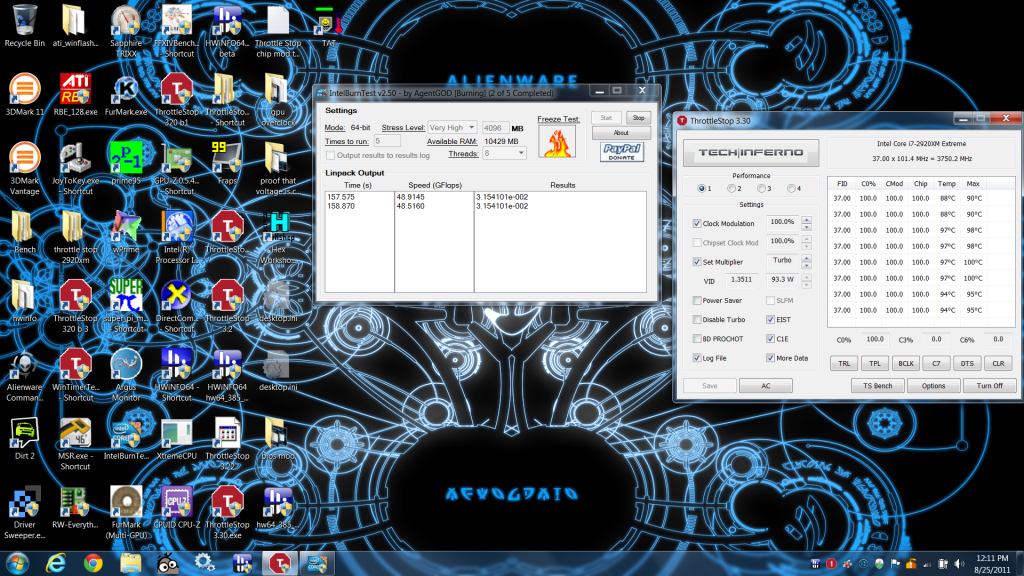This screenshot has width=1024, height=576.
Task: Select Performance profile 4 radio button
Action: pyautogui.click(x=792, y=189)
